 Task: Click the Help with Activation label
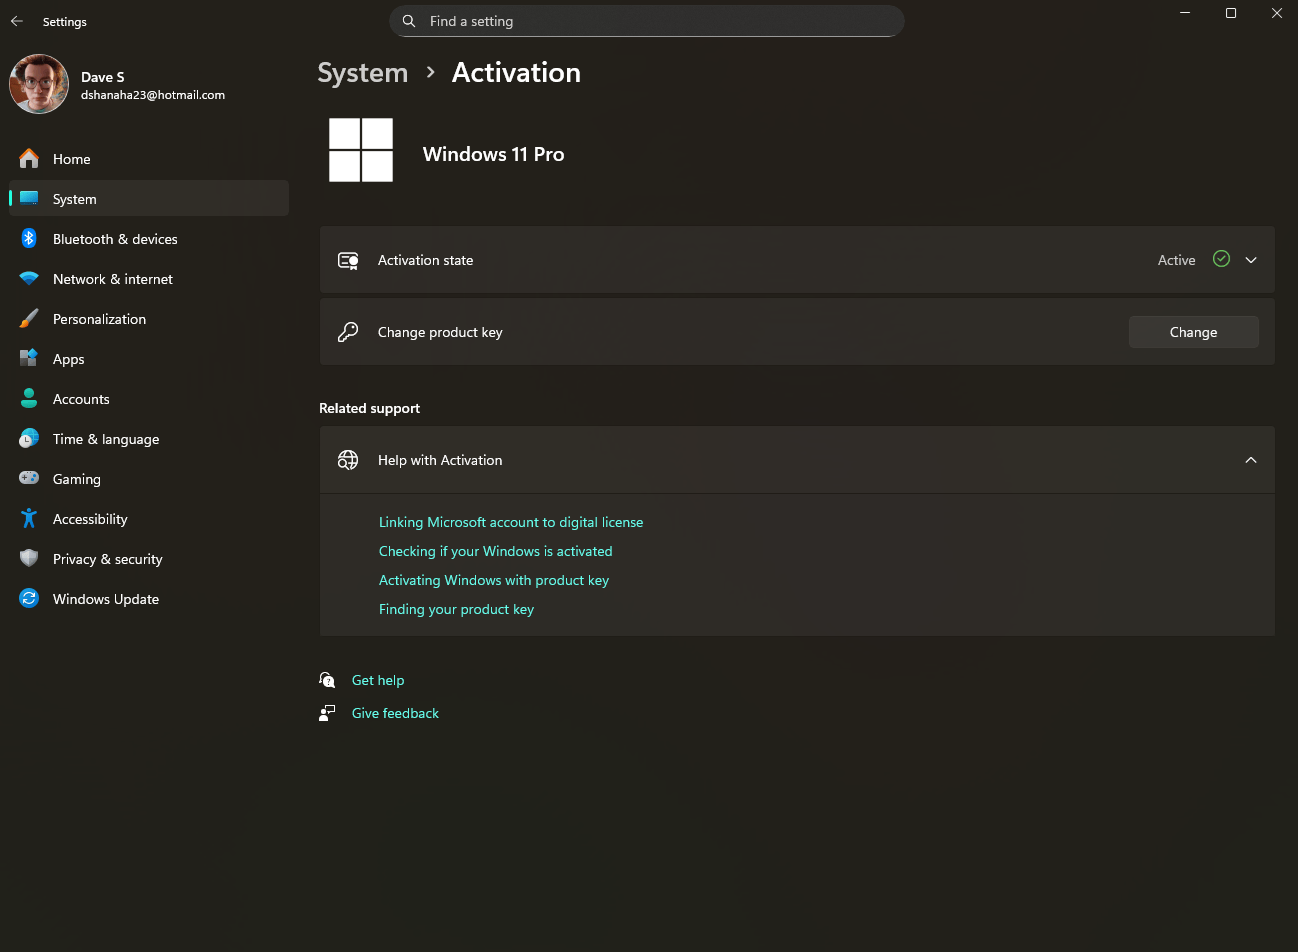click(x=440, y=460)
